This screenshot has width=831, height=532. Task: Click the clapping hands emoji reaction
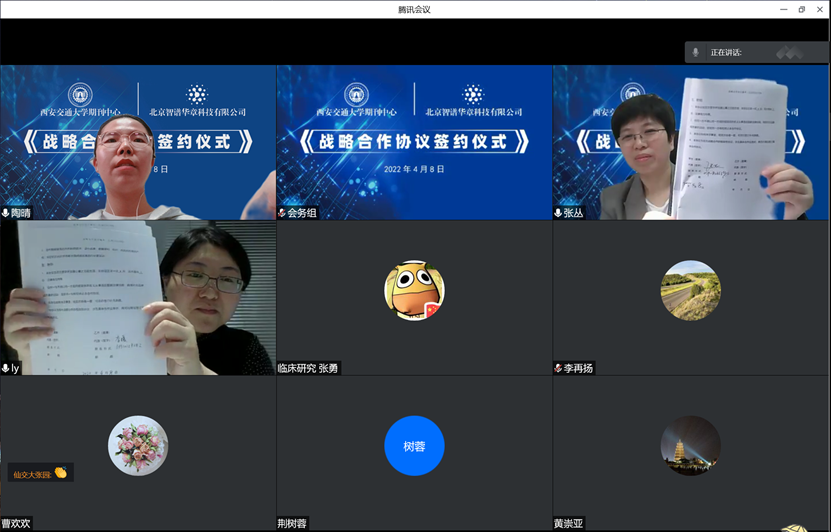pos(61,472)
